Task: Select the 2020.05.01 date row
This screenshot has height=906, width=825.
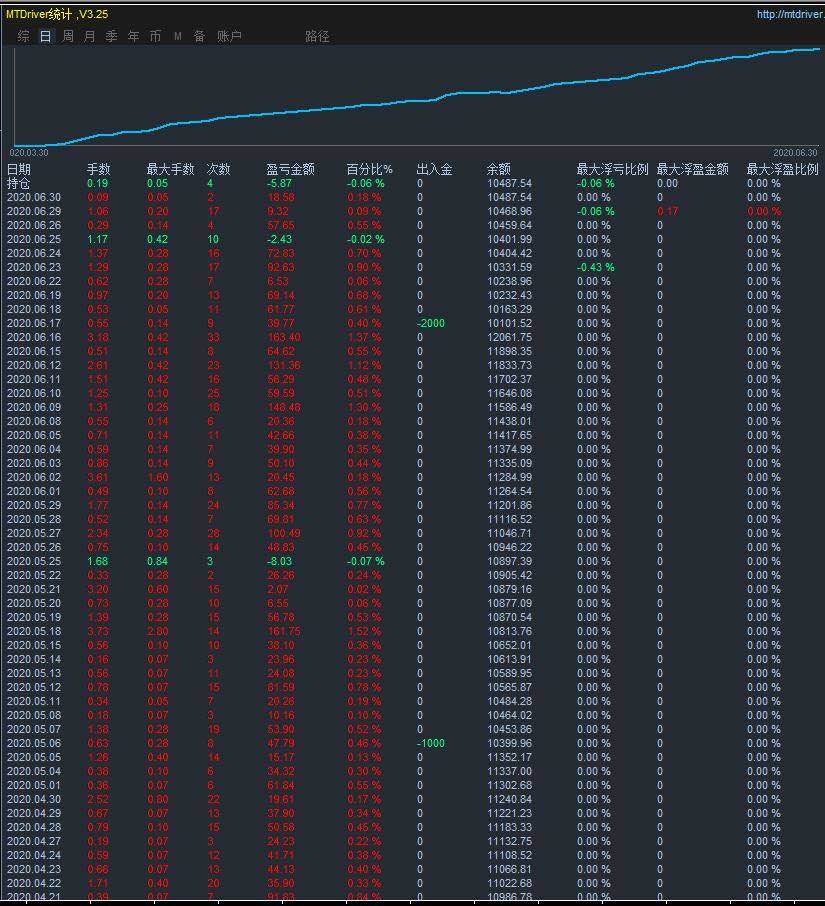Action: tap(34, 785)
